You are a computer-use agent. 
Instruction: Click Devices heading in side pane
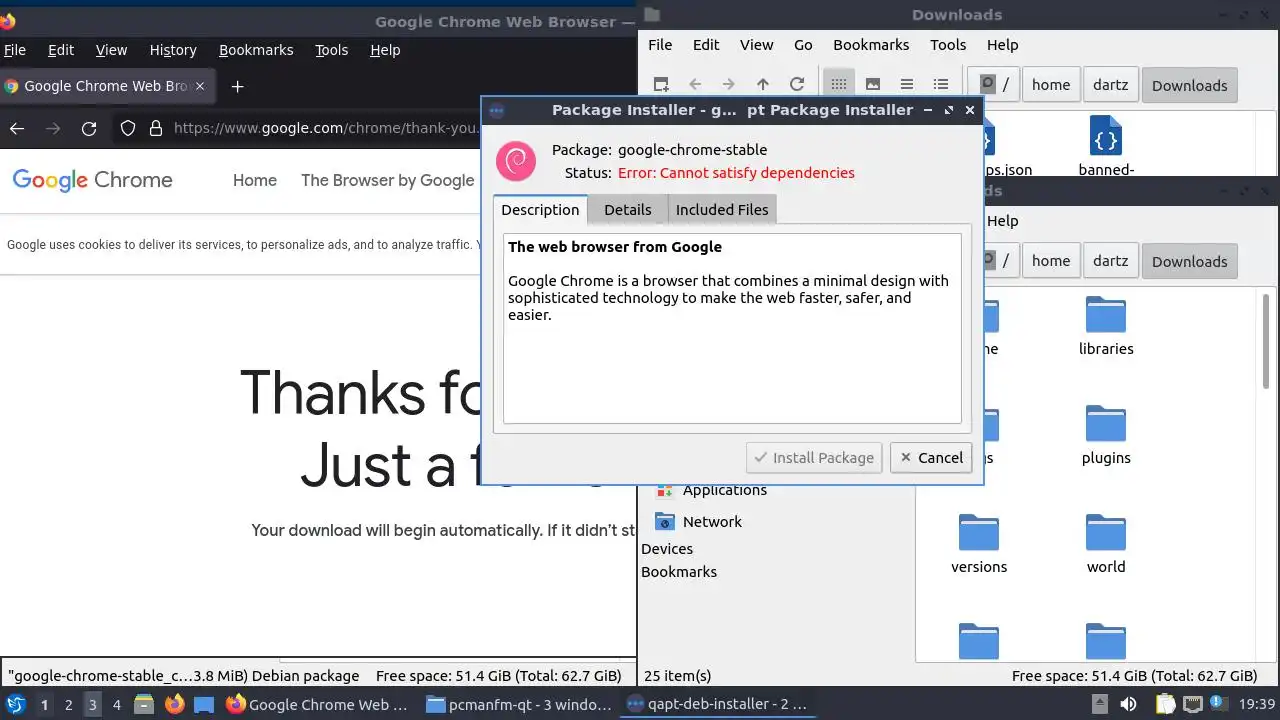667,549
